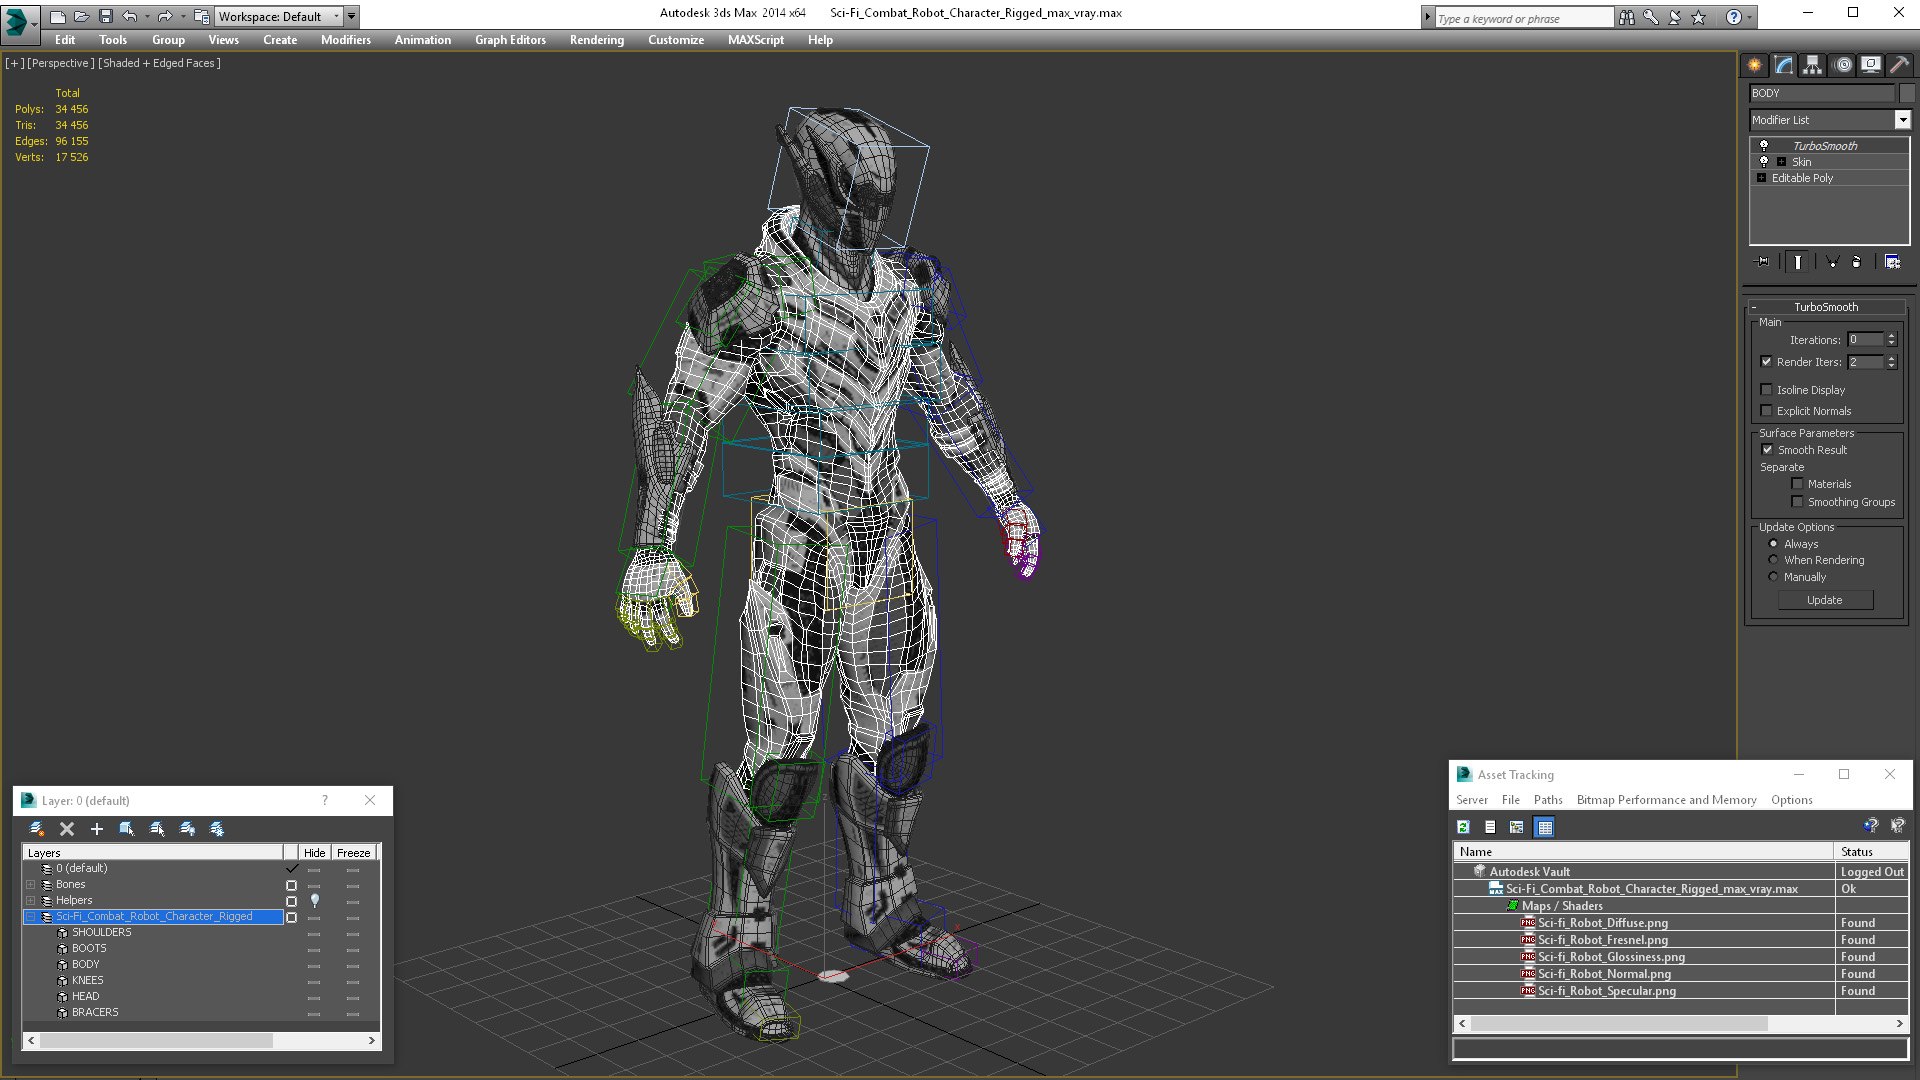Open the Utilities hammer panel tab

tap(1899, 65)
